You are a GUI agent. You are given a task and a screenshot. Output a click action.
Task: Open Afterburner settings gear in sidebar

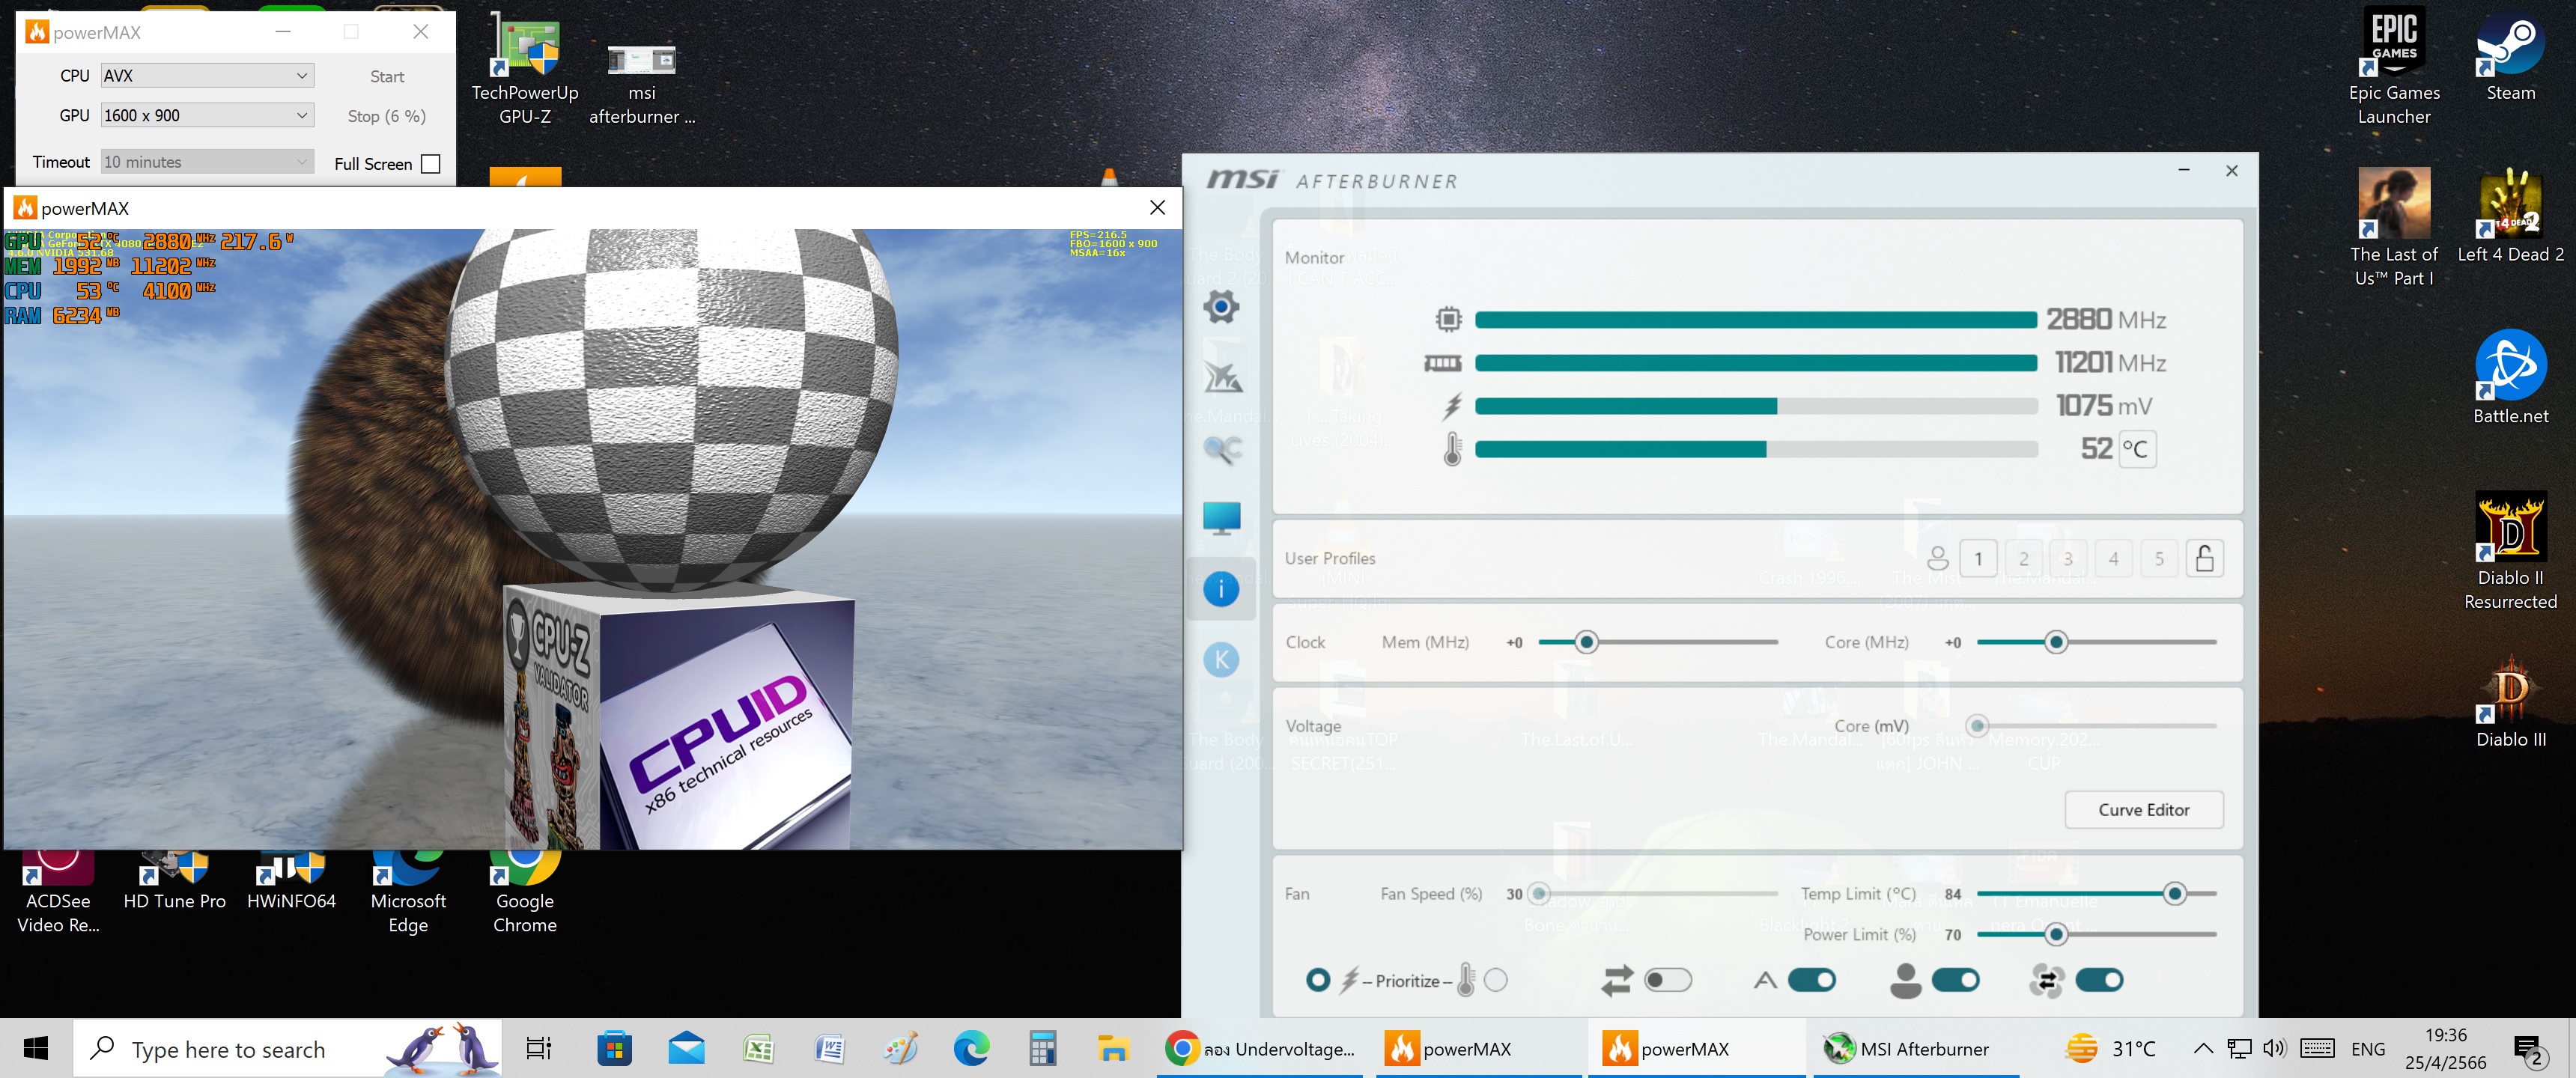[1221, 306]
